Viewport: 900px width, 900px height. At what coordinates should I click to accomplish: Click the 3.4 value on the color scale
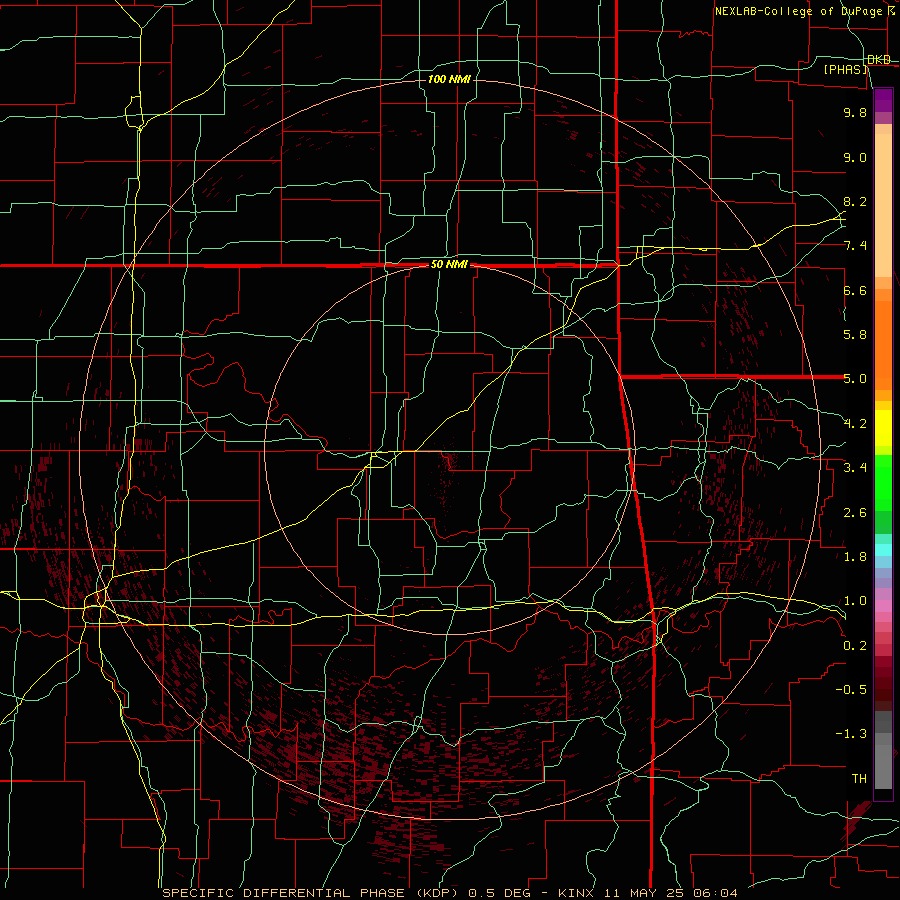[855, 468]
